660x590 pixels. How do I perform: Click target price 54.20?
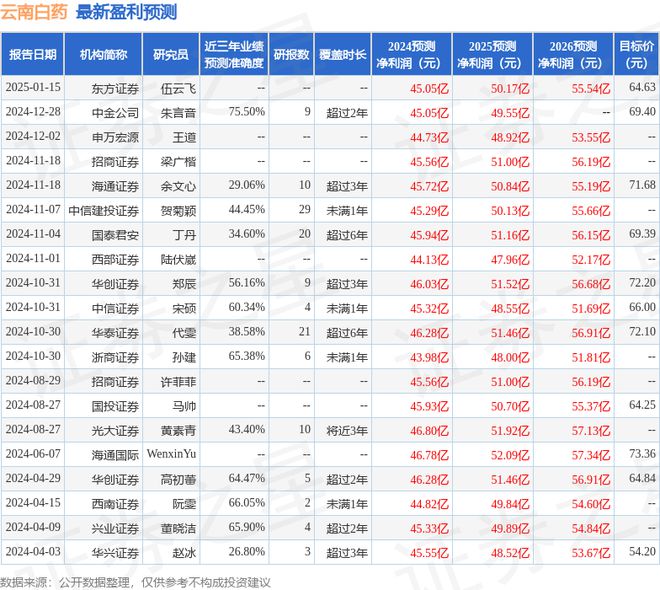coord(642,551)
